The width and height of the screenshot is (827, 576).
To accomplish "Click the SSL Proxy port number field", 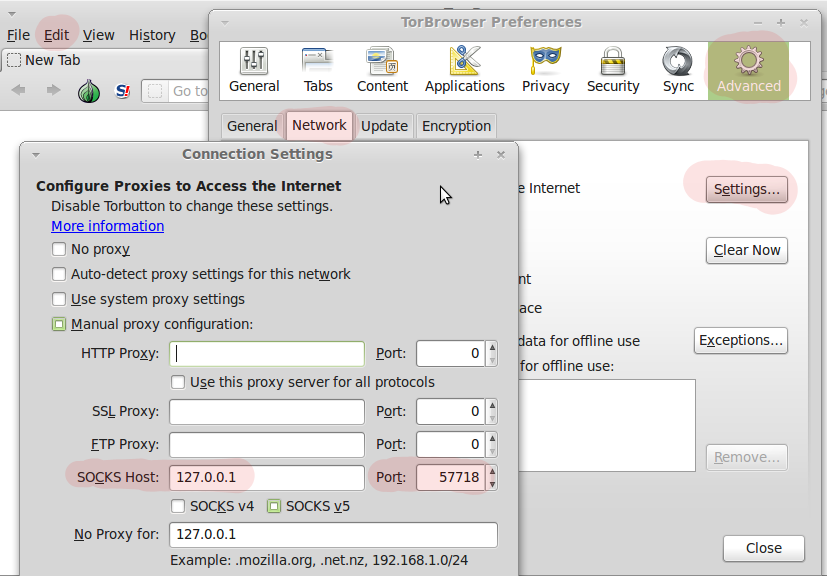I will click(x=451, y=411).
